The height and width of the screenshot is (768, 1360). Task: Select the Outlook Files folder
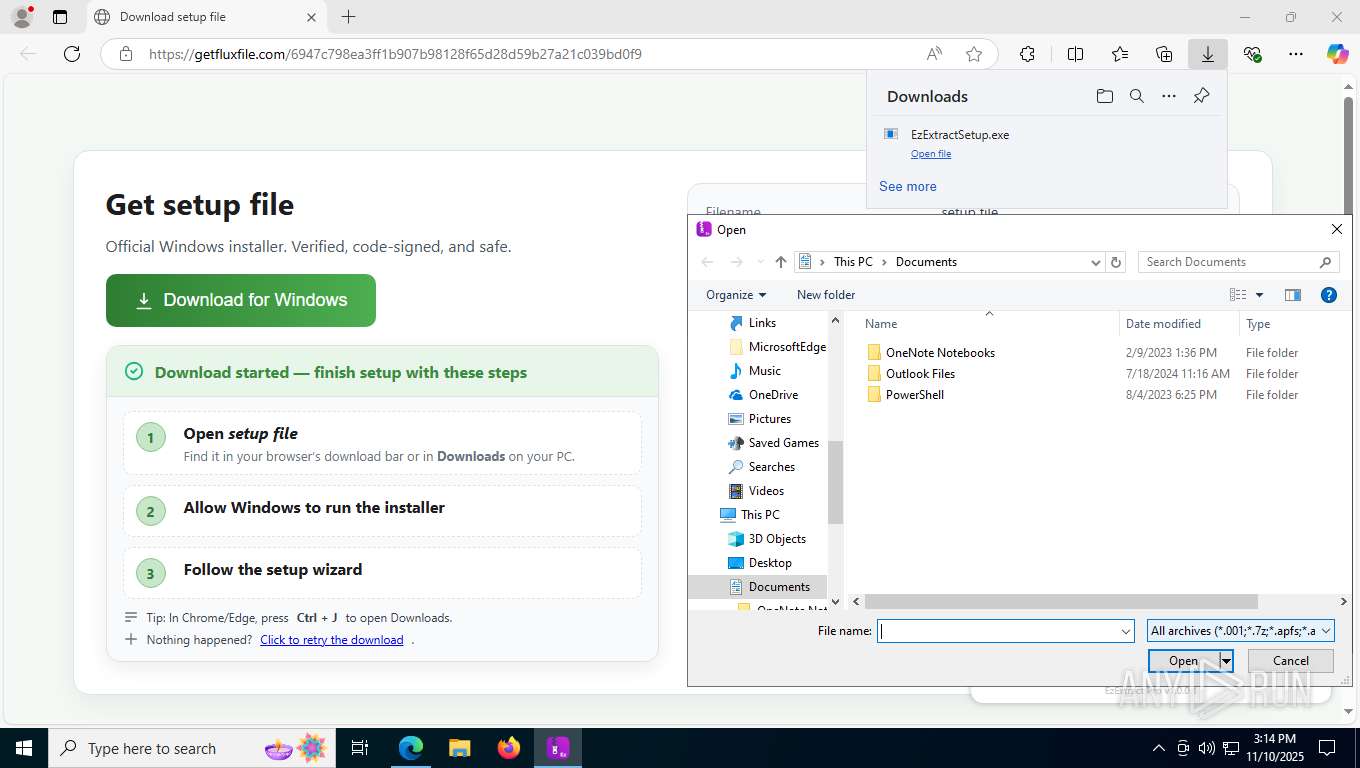tap(920, 374)
